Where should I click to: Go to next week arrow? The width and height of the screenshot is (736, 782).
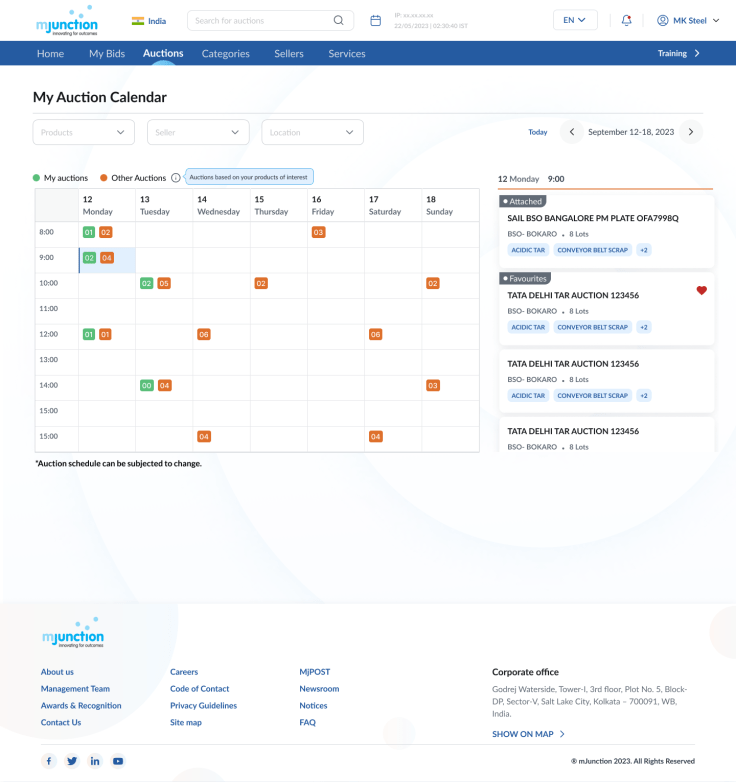[x=690, y=132]
